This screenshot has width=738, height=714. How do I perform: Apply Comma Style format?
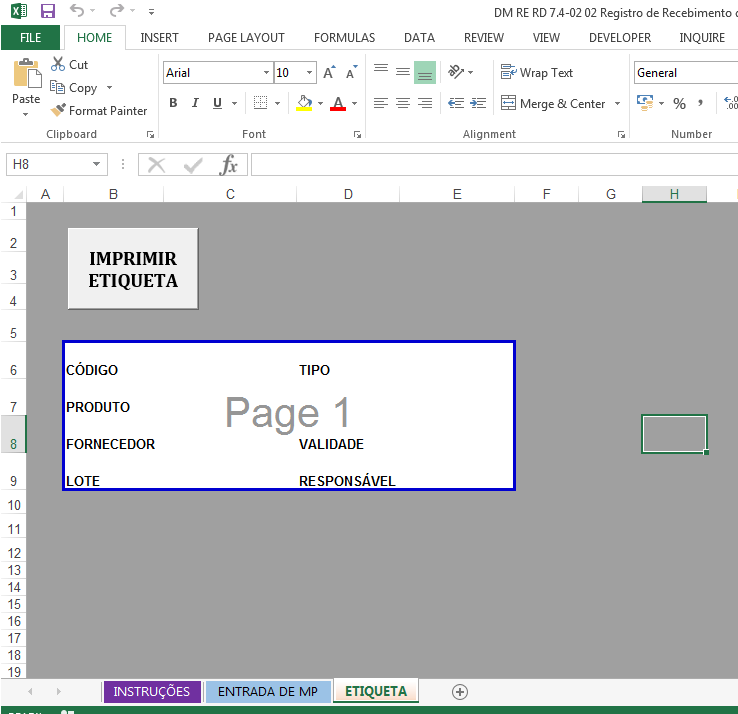click(x=701, y=103)
